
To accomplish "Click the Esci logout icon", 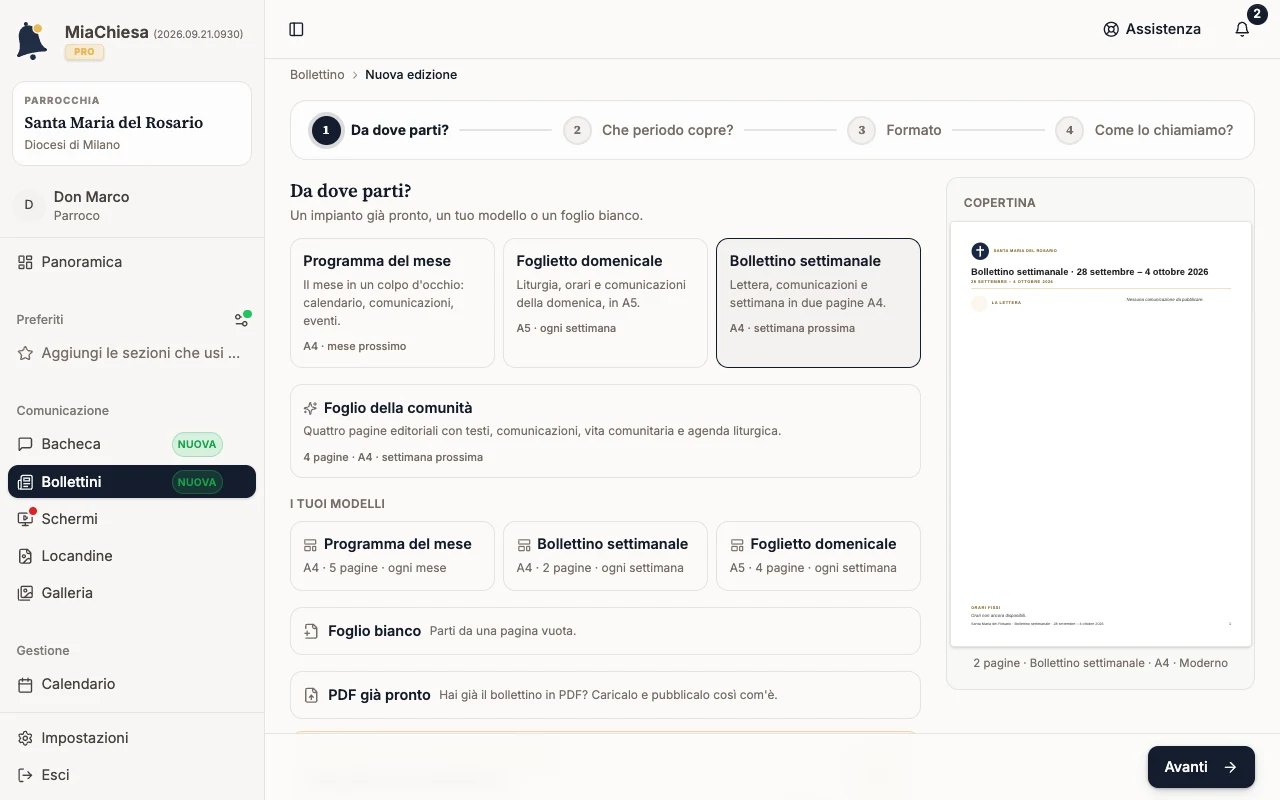I will point(25,775).
